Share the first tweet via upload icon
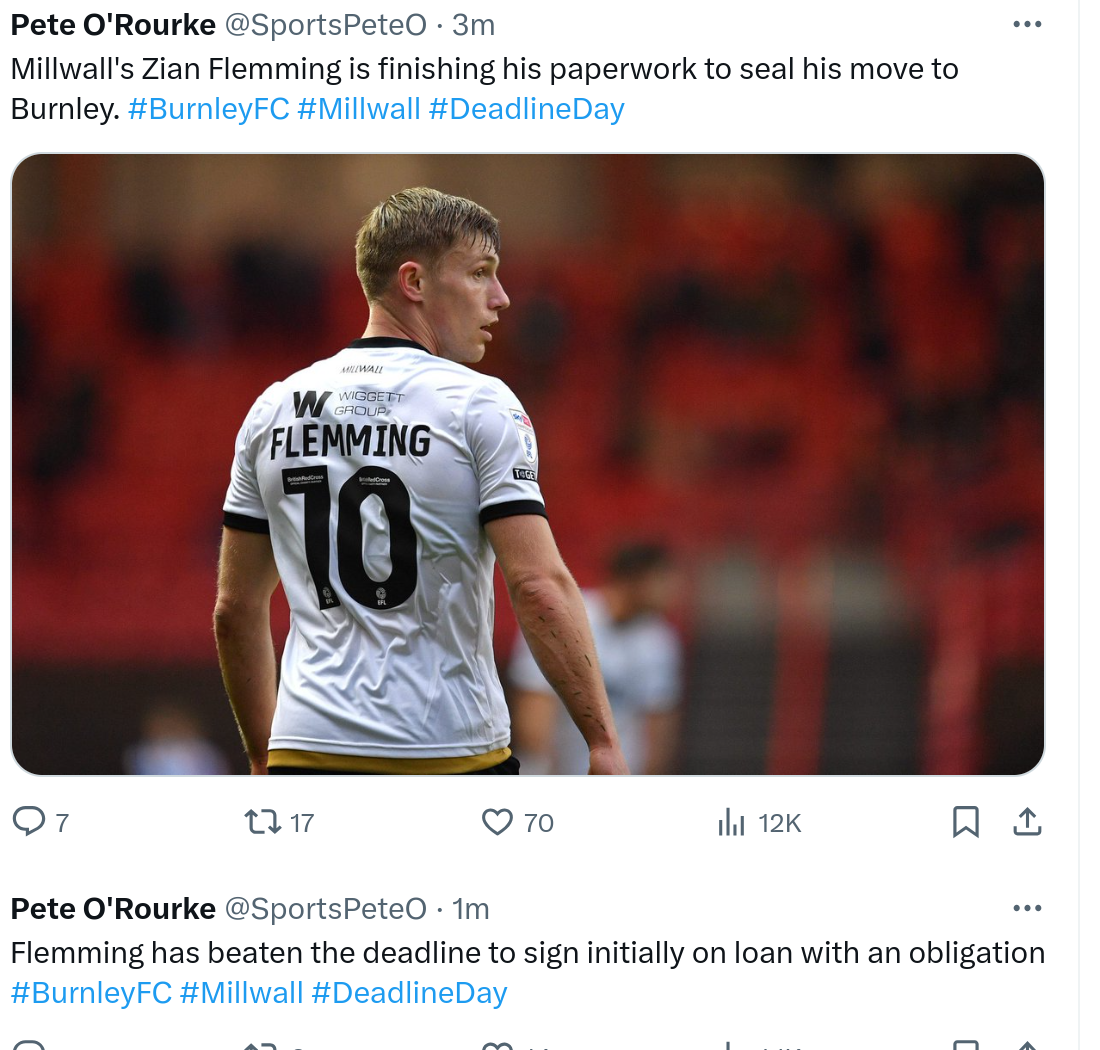Viewport: 1100px width, 1050px height. (1027, 821)
